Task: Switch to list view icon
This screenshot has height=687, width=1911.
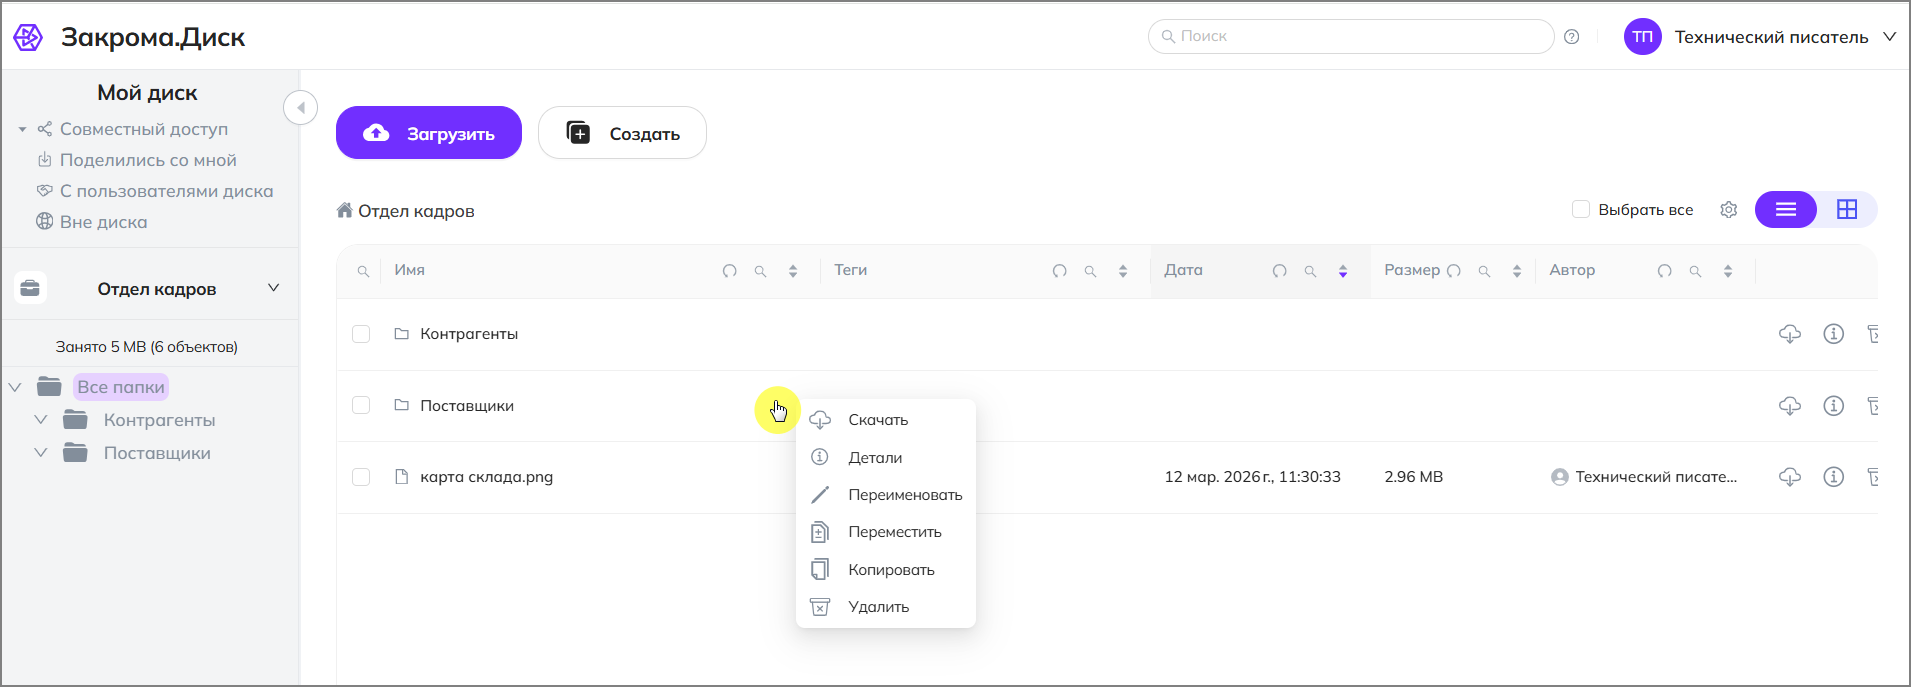Action: click(1785, 209)
